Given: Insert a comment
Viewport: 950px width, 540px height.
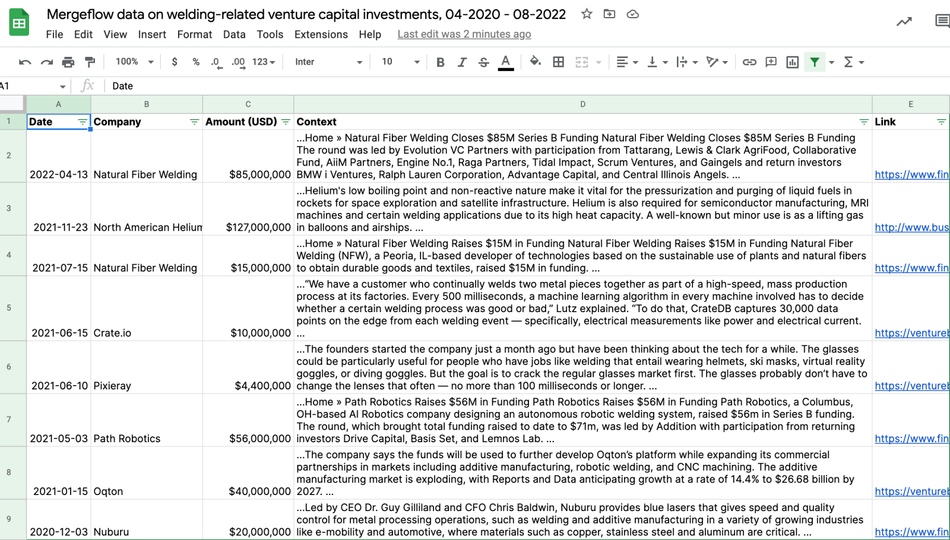Looking at the screenshot, I should [771, 62].
